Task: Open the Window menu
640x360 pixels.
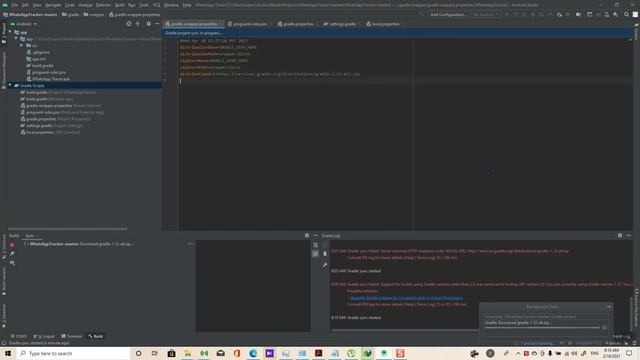Action: (x=171, y=5)
